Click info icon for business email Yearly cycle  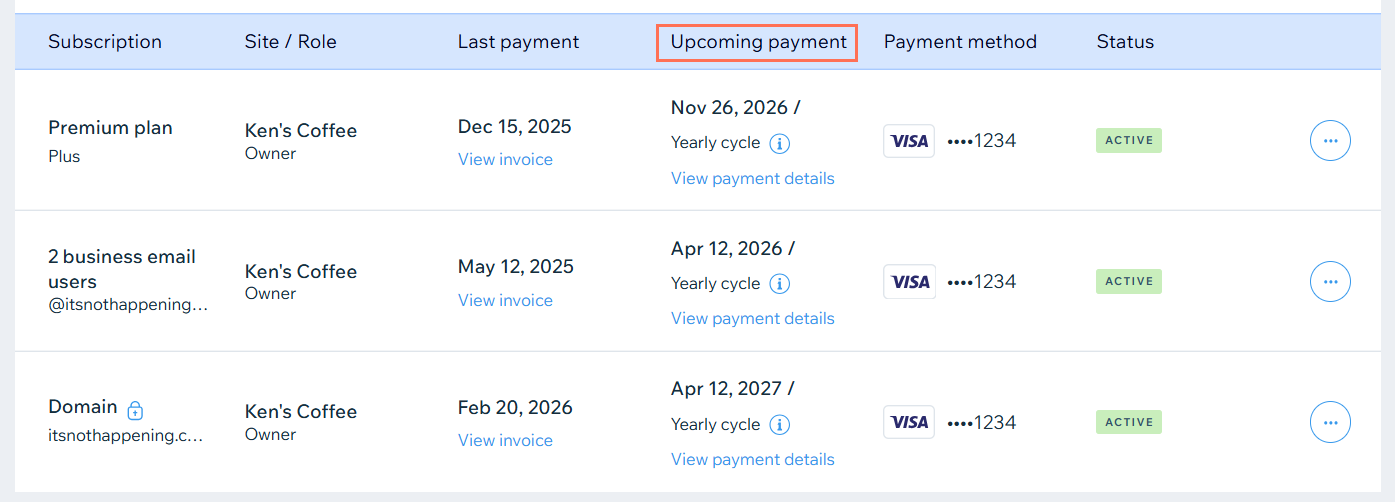(x=780, y=284)
